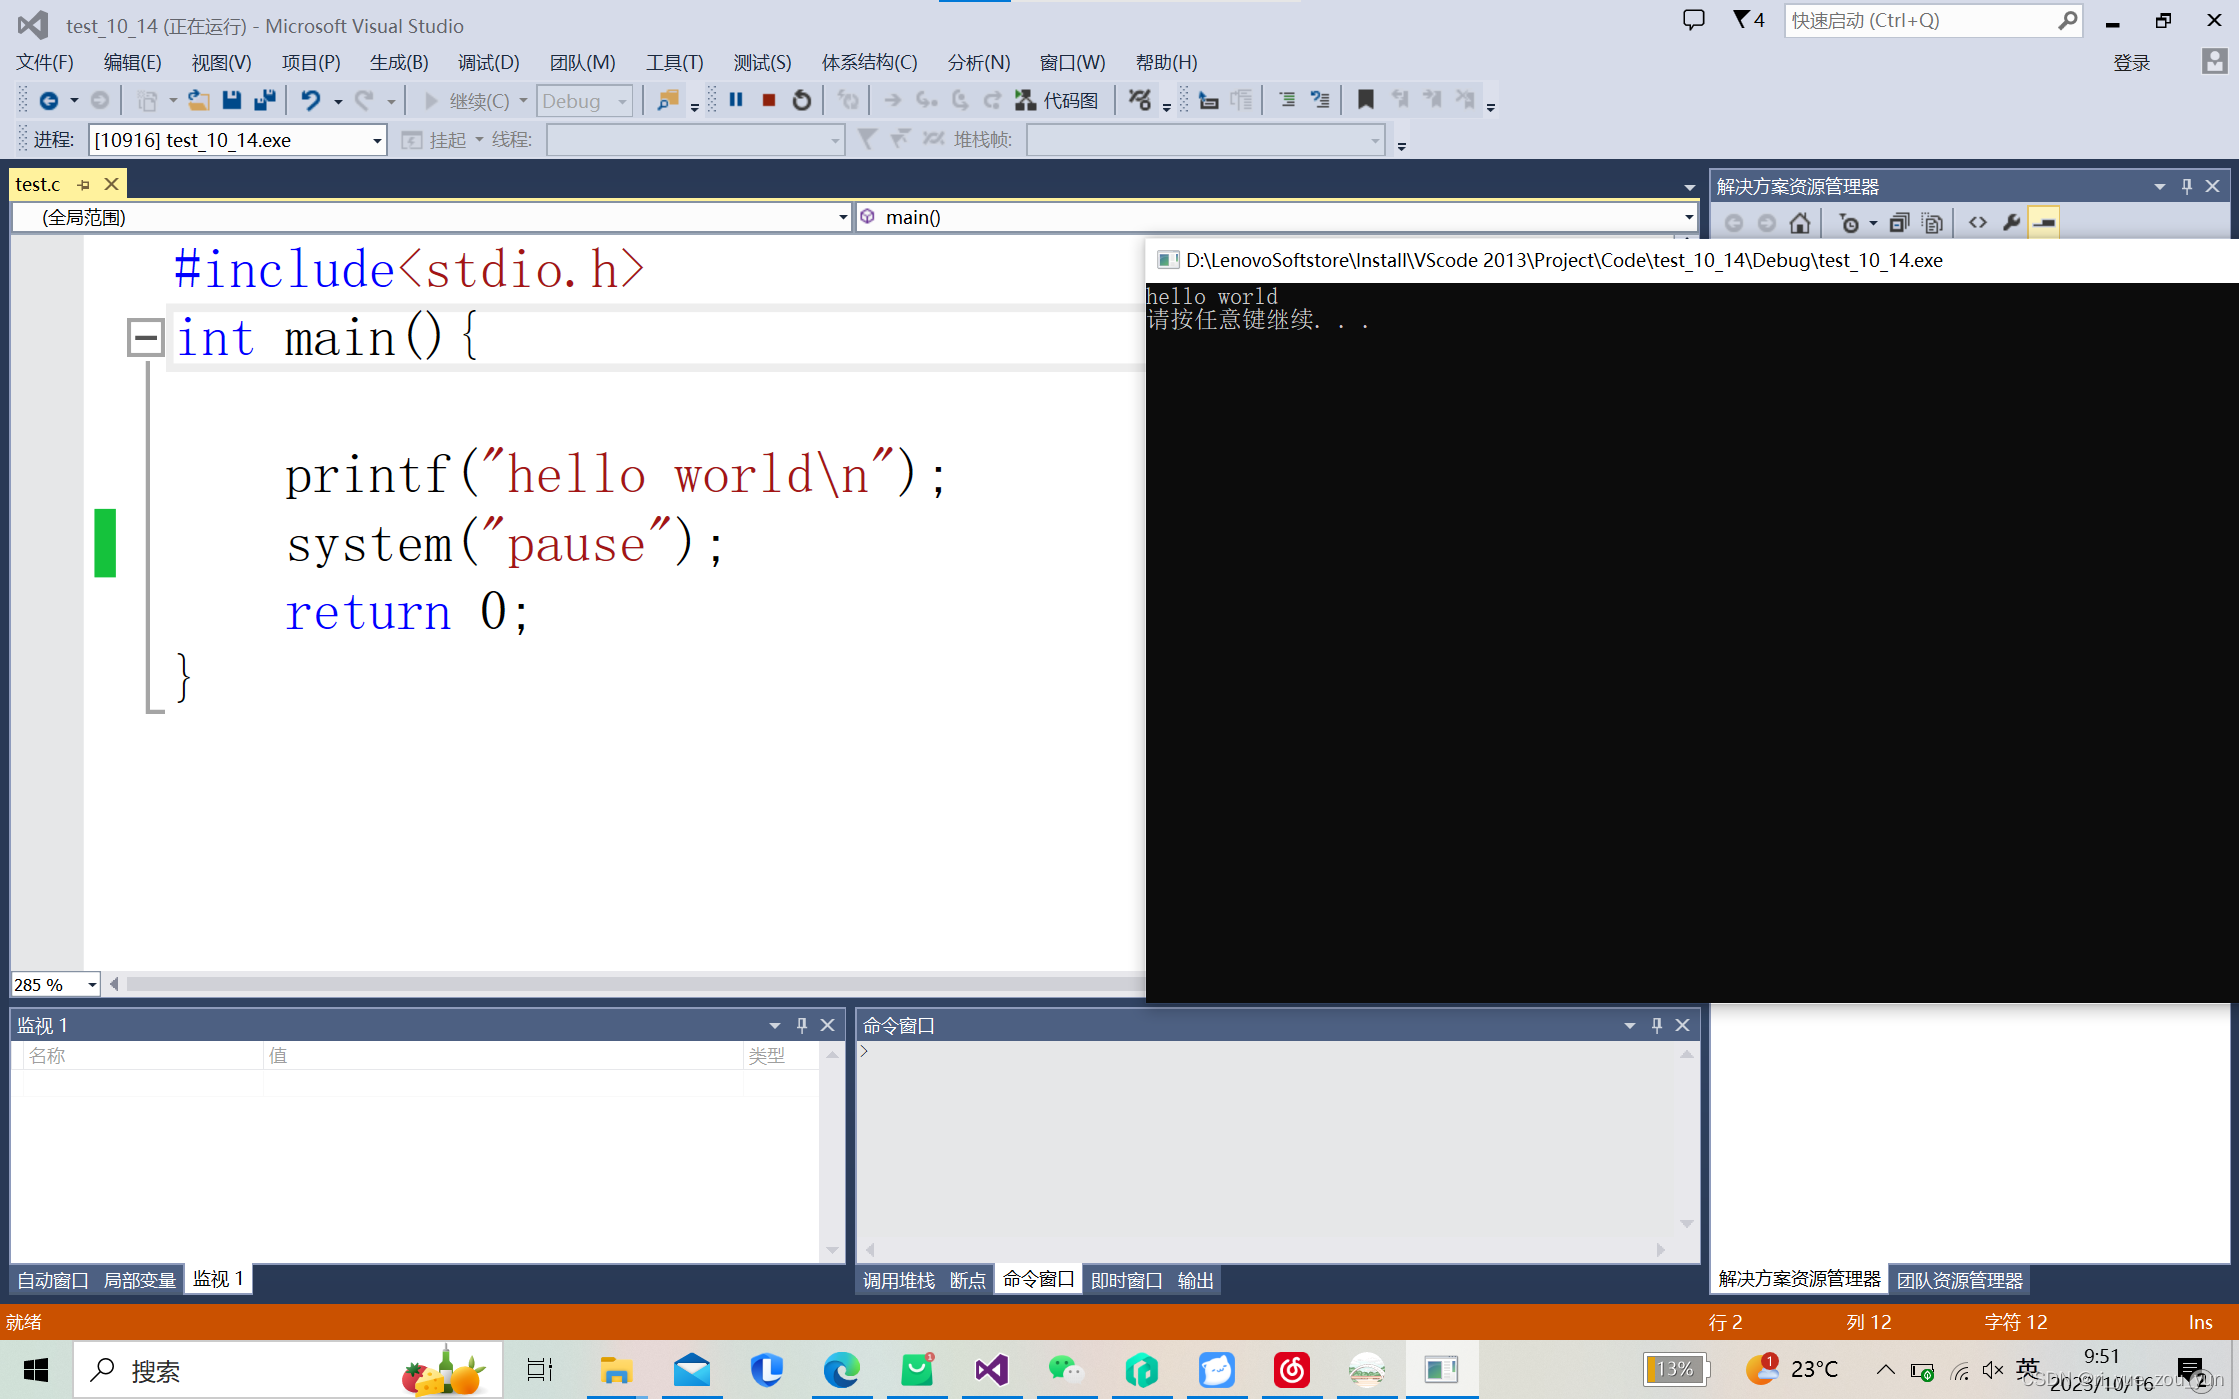The width and height of the screenshot is (2239, 1399).
Task: Click the Code Map (代码图) button
Action: 1057,100
